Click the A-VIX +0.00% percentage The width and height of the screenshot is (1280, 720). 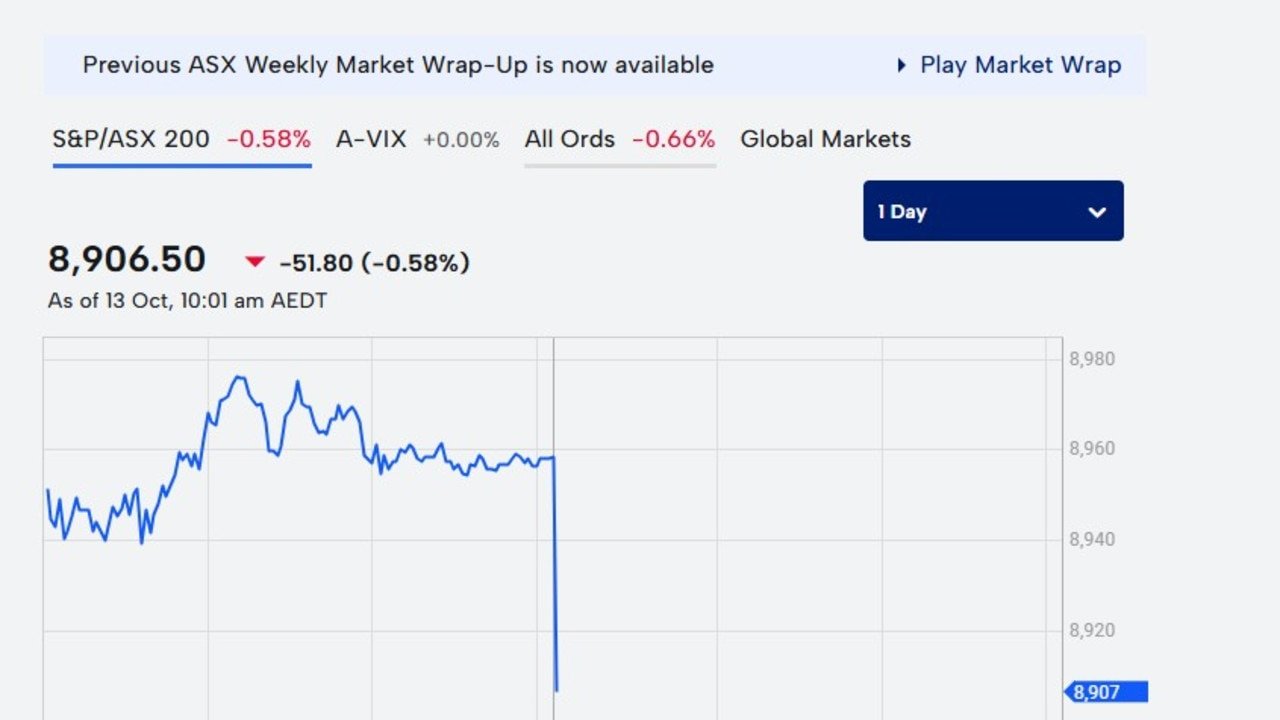click(x=460, y=140)
